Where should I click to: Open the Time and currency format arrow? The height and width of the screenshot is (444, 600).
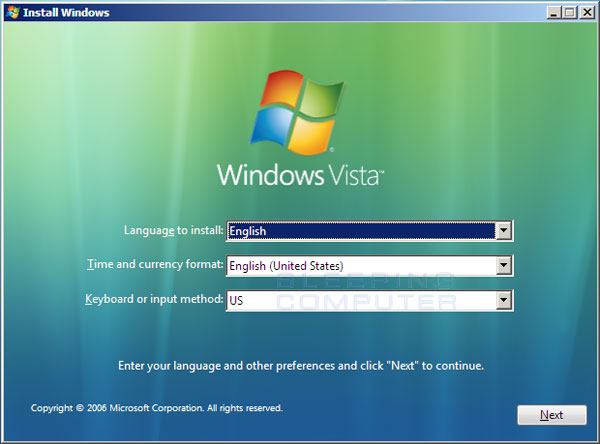(504, 265)
